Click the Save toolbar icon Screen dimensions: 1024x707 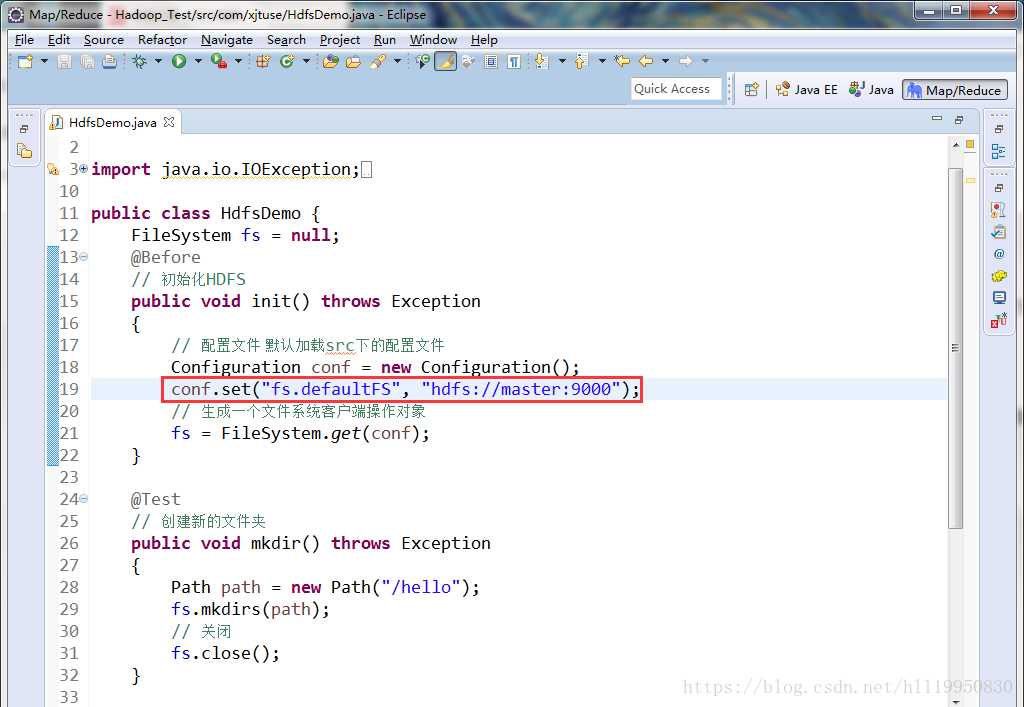pyautogui.click(x=65, y=61)
